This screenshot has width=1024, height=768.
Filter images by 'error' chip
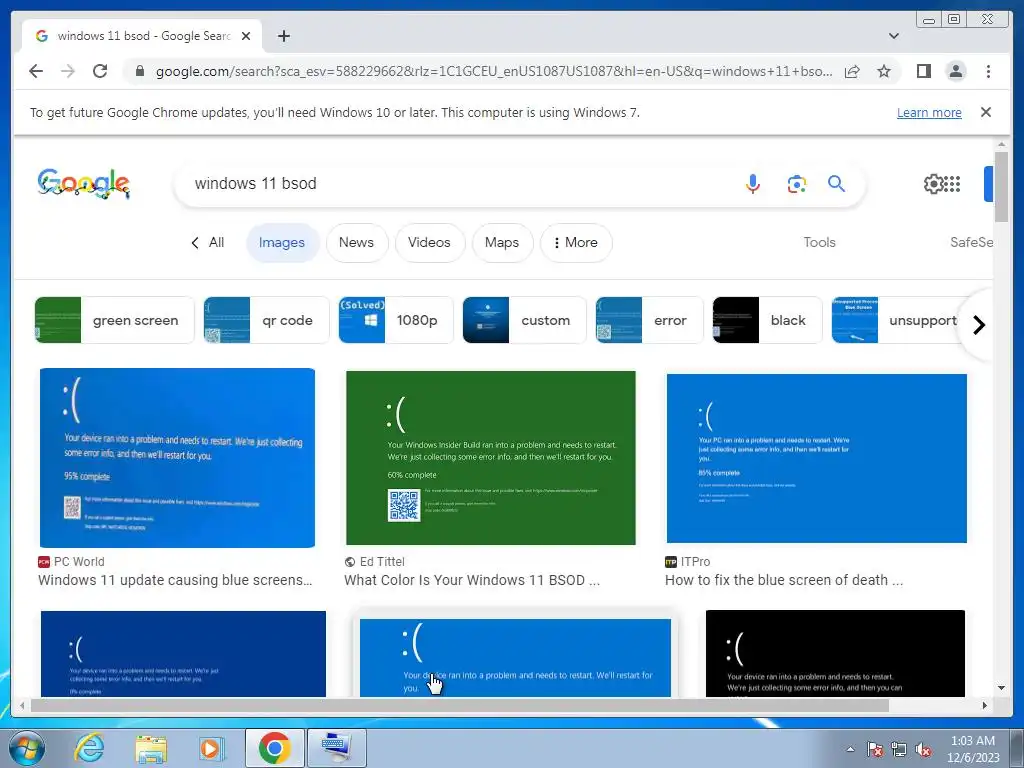tap(650, 320)
